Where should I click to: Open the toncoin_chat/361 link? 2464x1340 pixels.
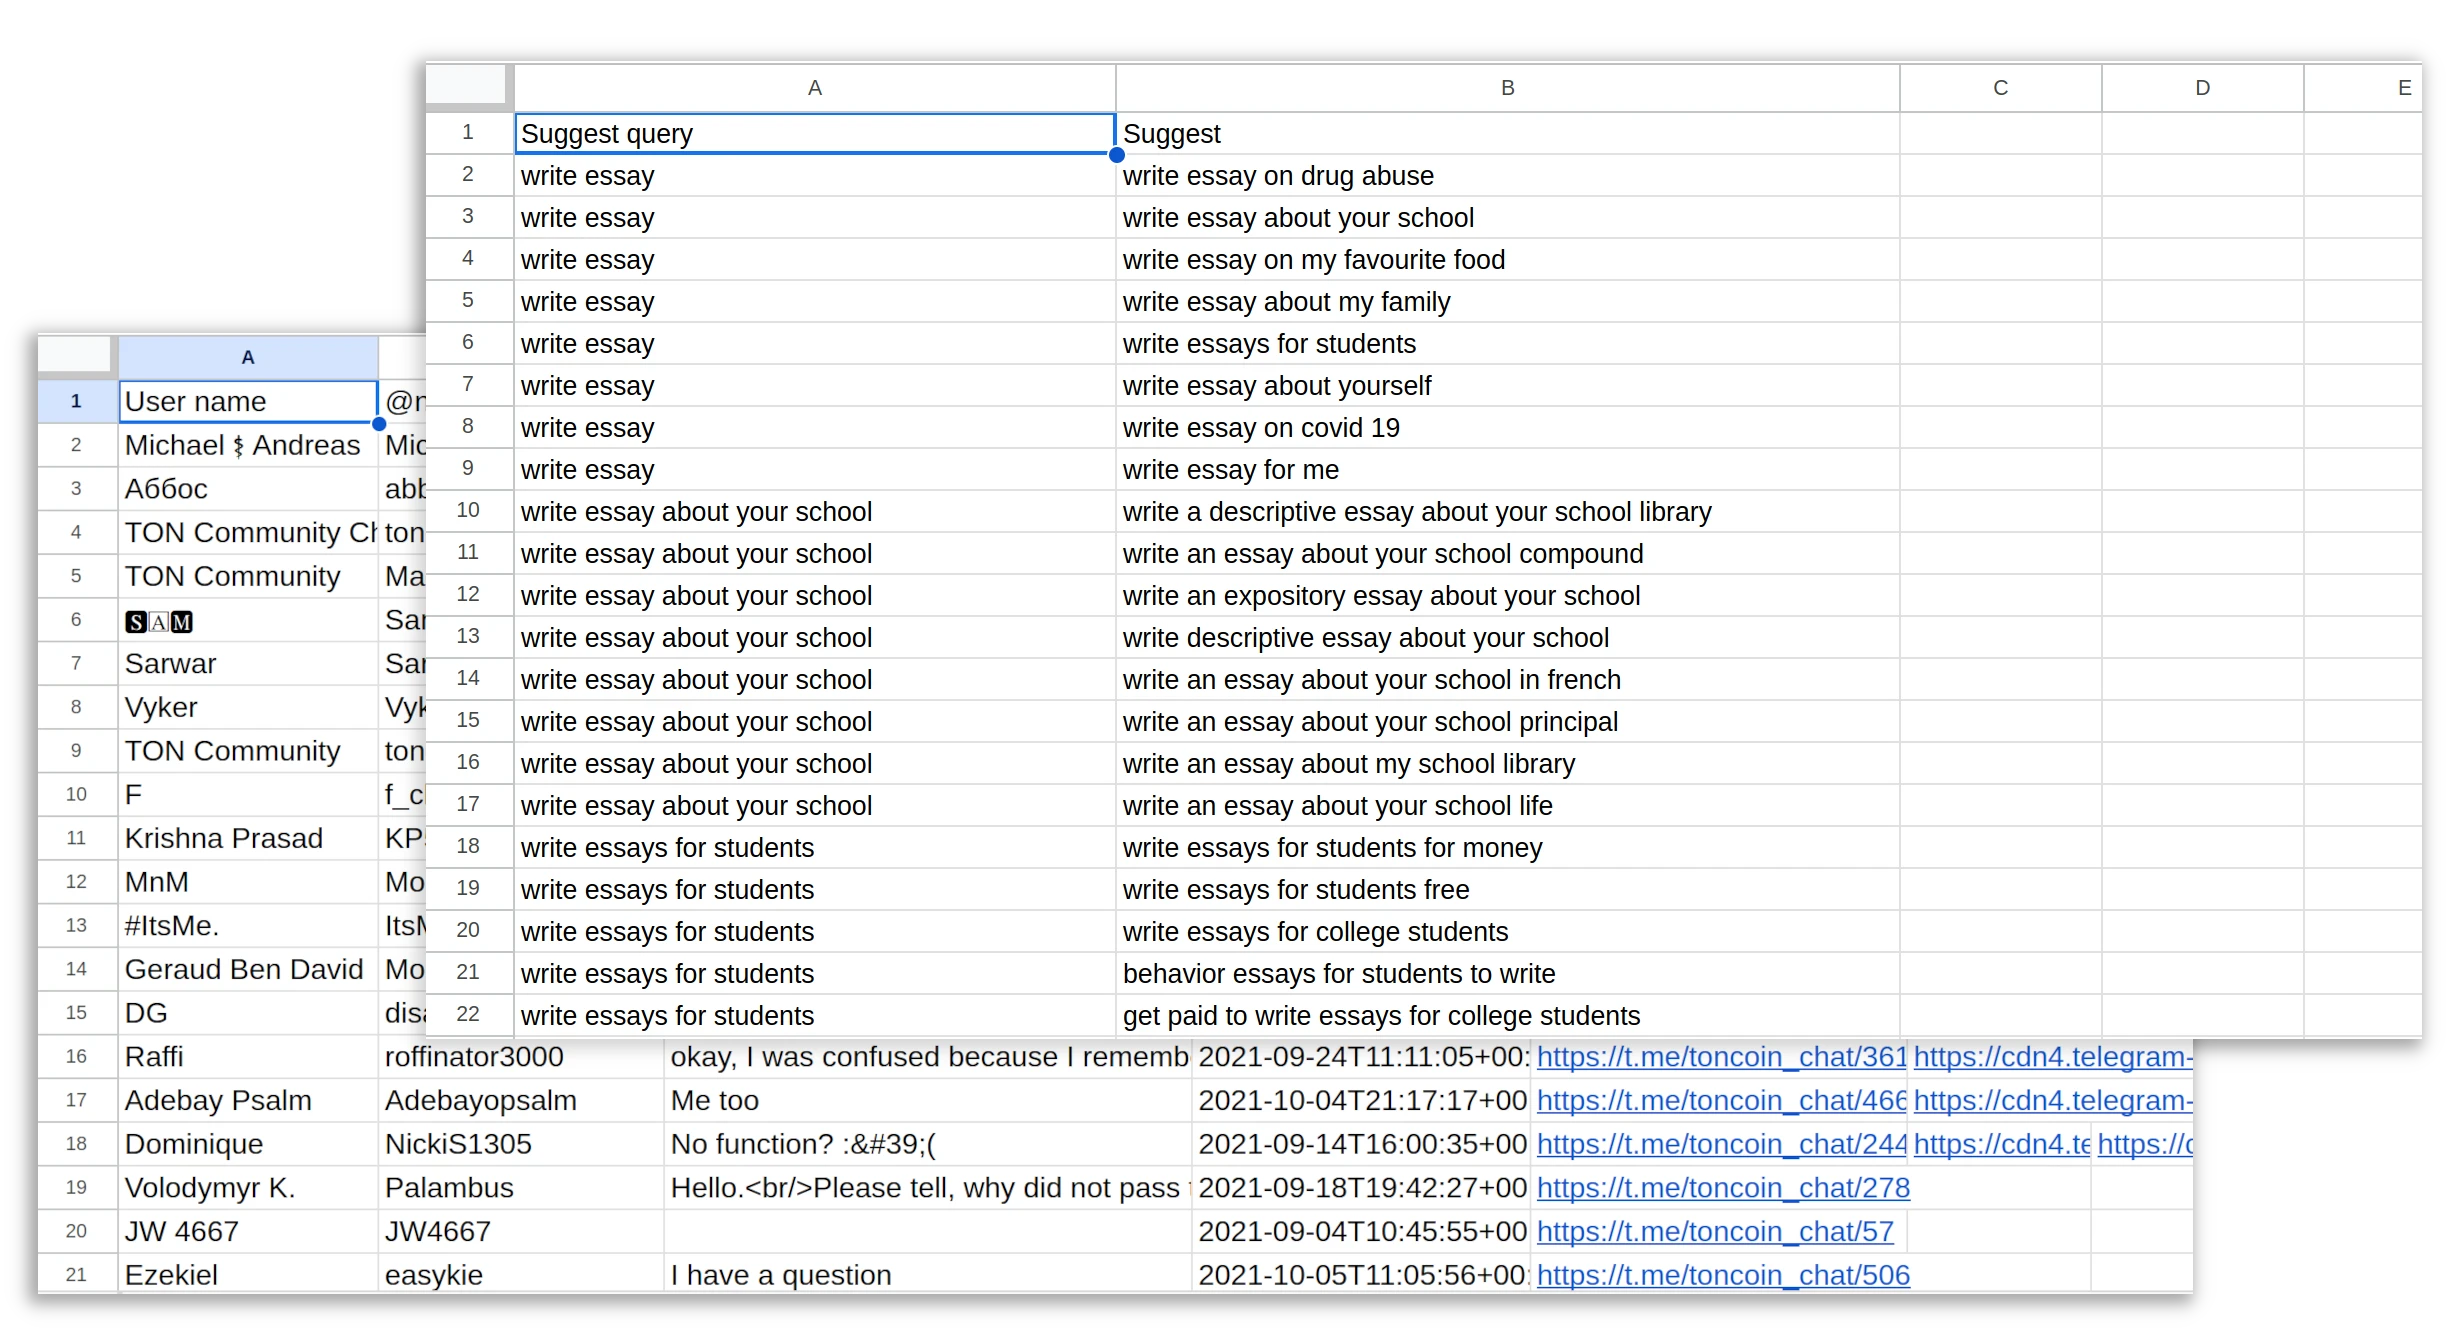pyautogui.click(x=1720, y=1057)
